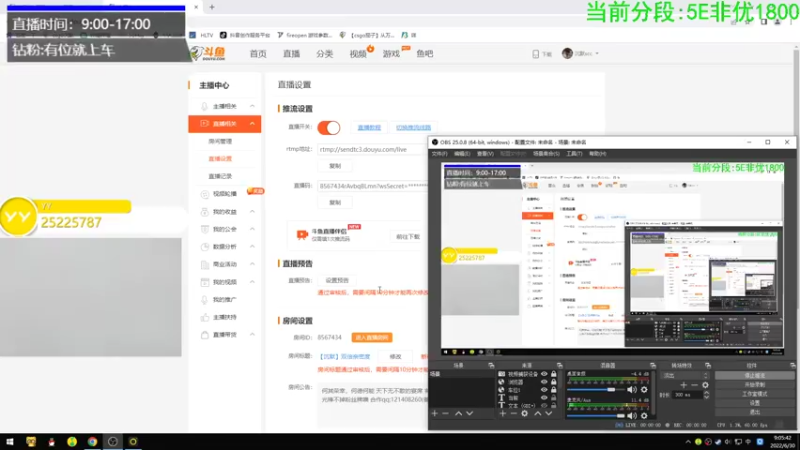Move the selected source up
Viewport: 800px width, 450px height.
pyautogui.click(x=537, y=413)
